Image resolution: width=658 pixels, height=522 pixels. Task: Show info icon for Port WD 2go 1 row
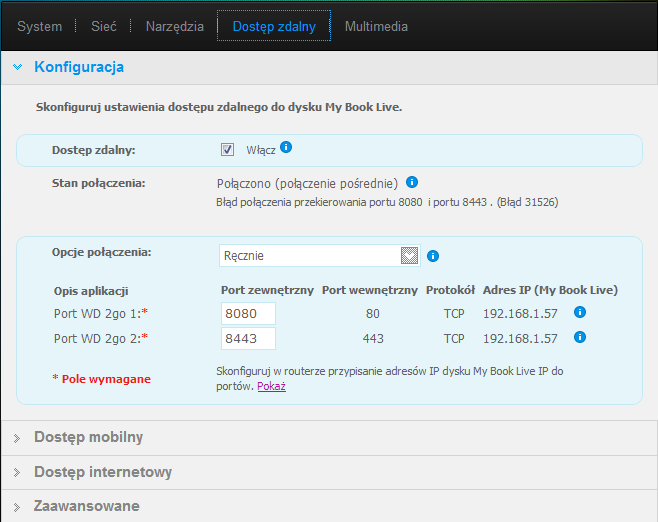tap(580, 312)
